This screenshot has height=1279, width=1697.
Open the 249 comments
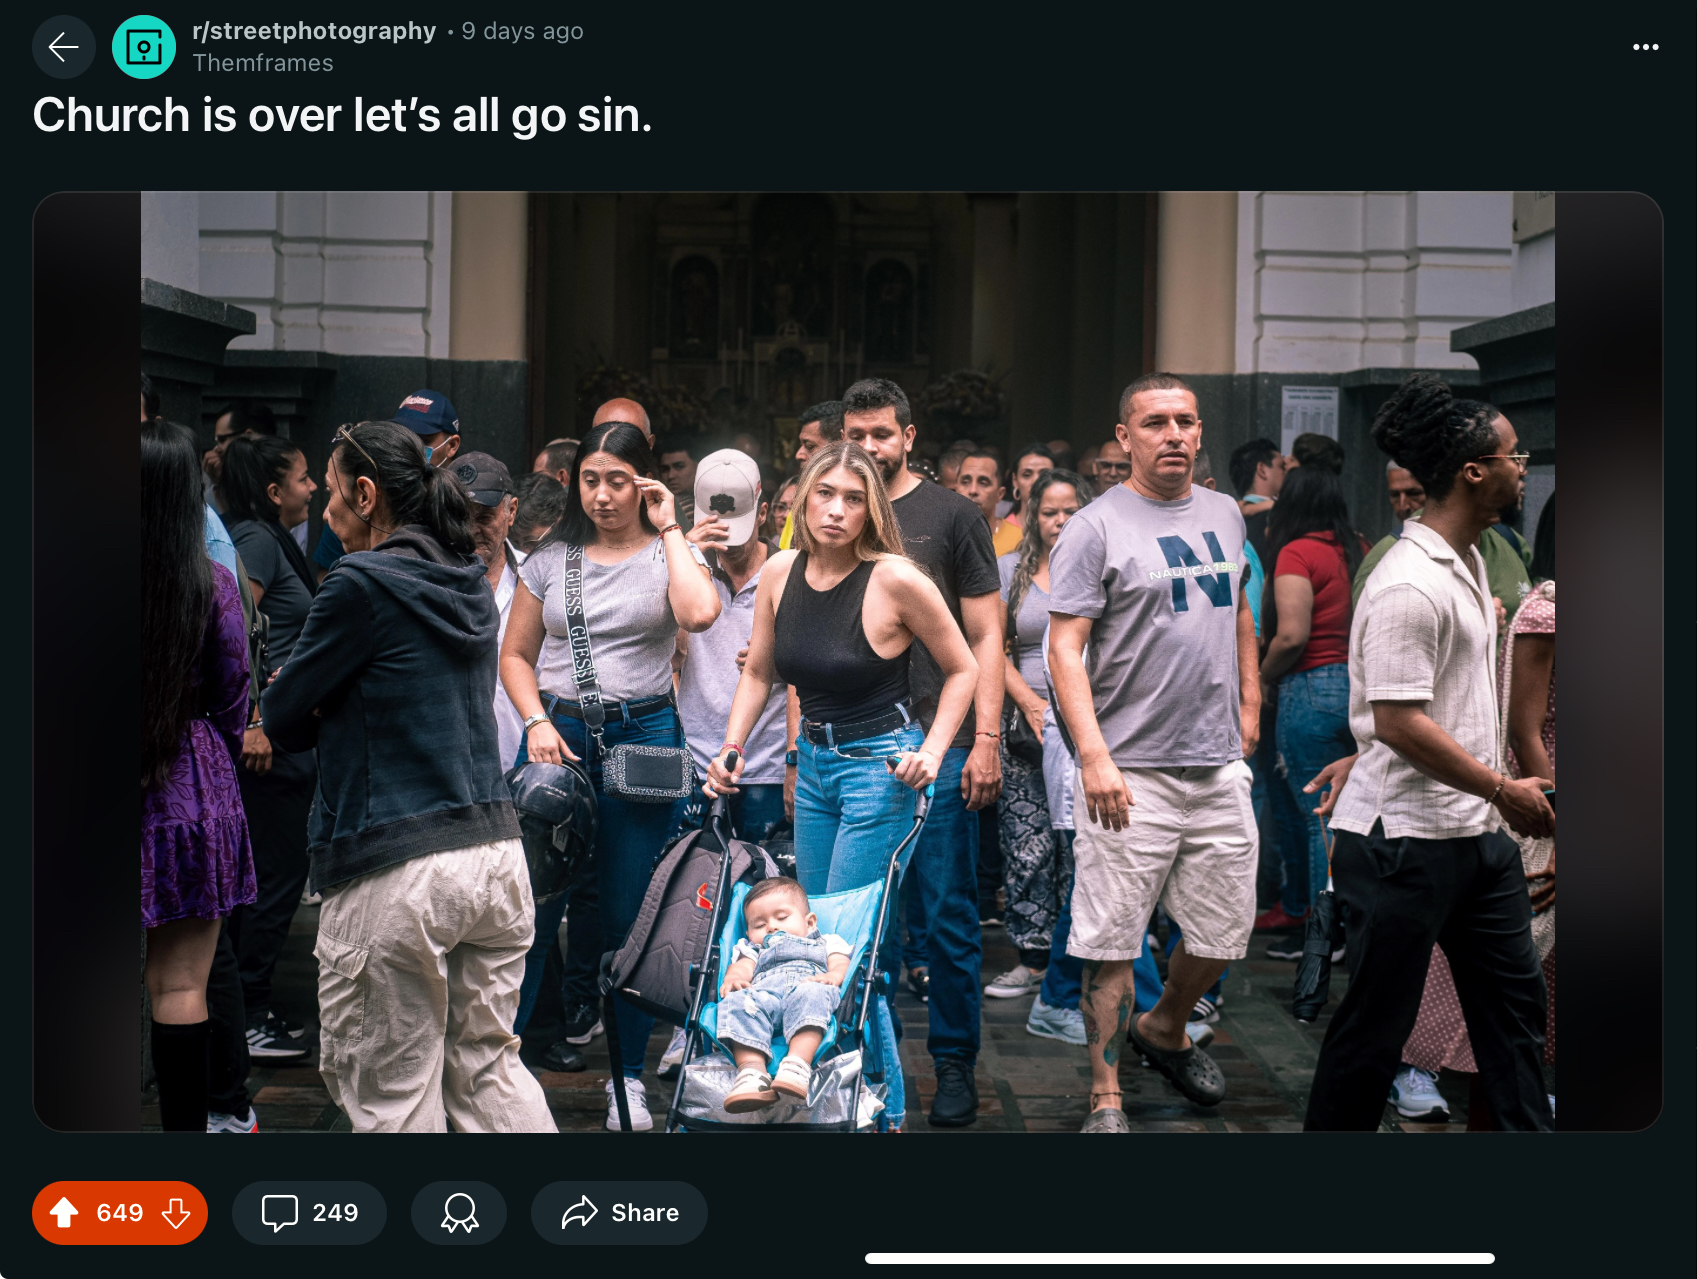309,1212
